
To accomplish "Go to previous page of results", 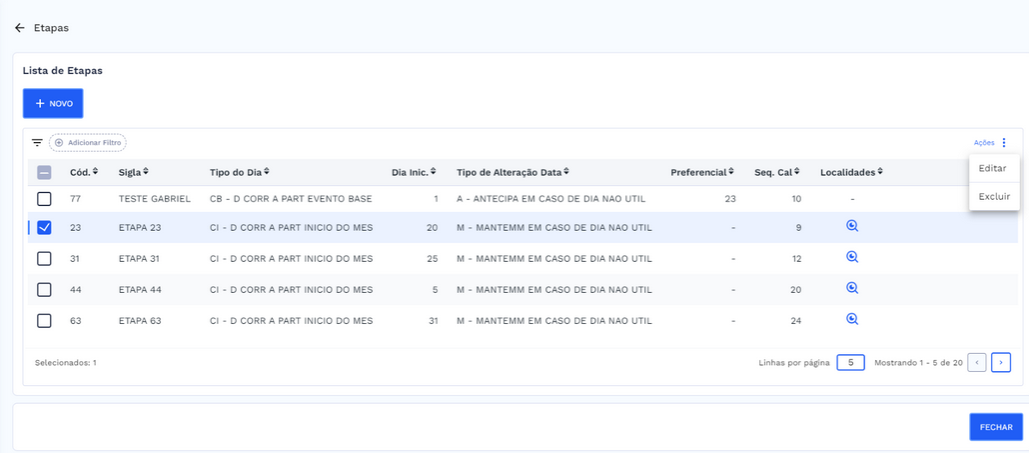I will 977,362.
